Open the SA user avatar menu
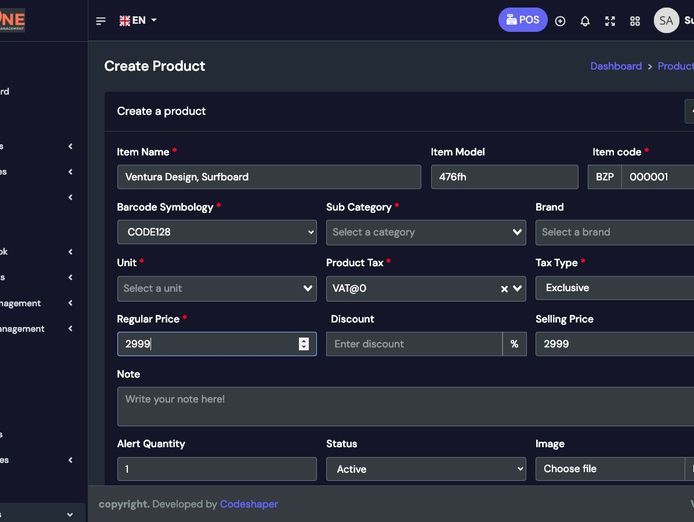Viewport: 694px width, 522px height. tap(666, 20)
